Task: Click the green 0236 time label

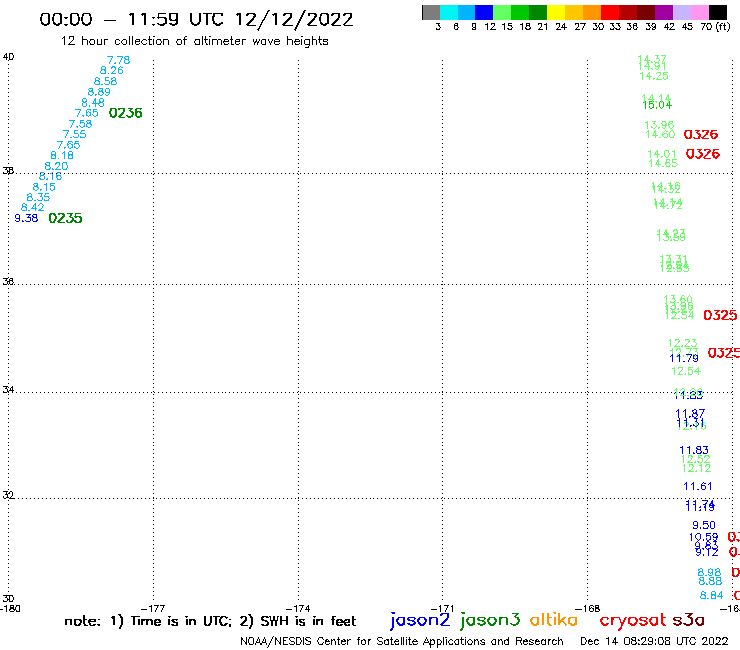Action: click(x=126, y=113)
